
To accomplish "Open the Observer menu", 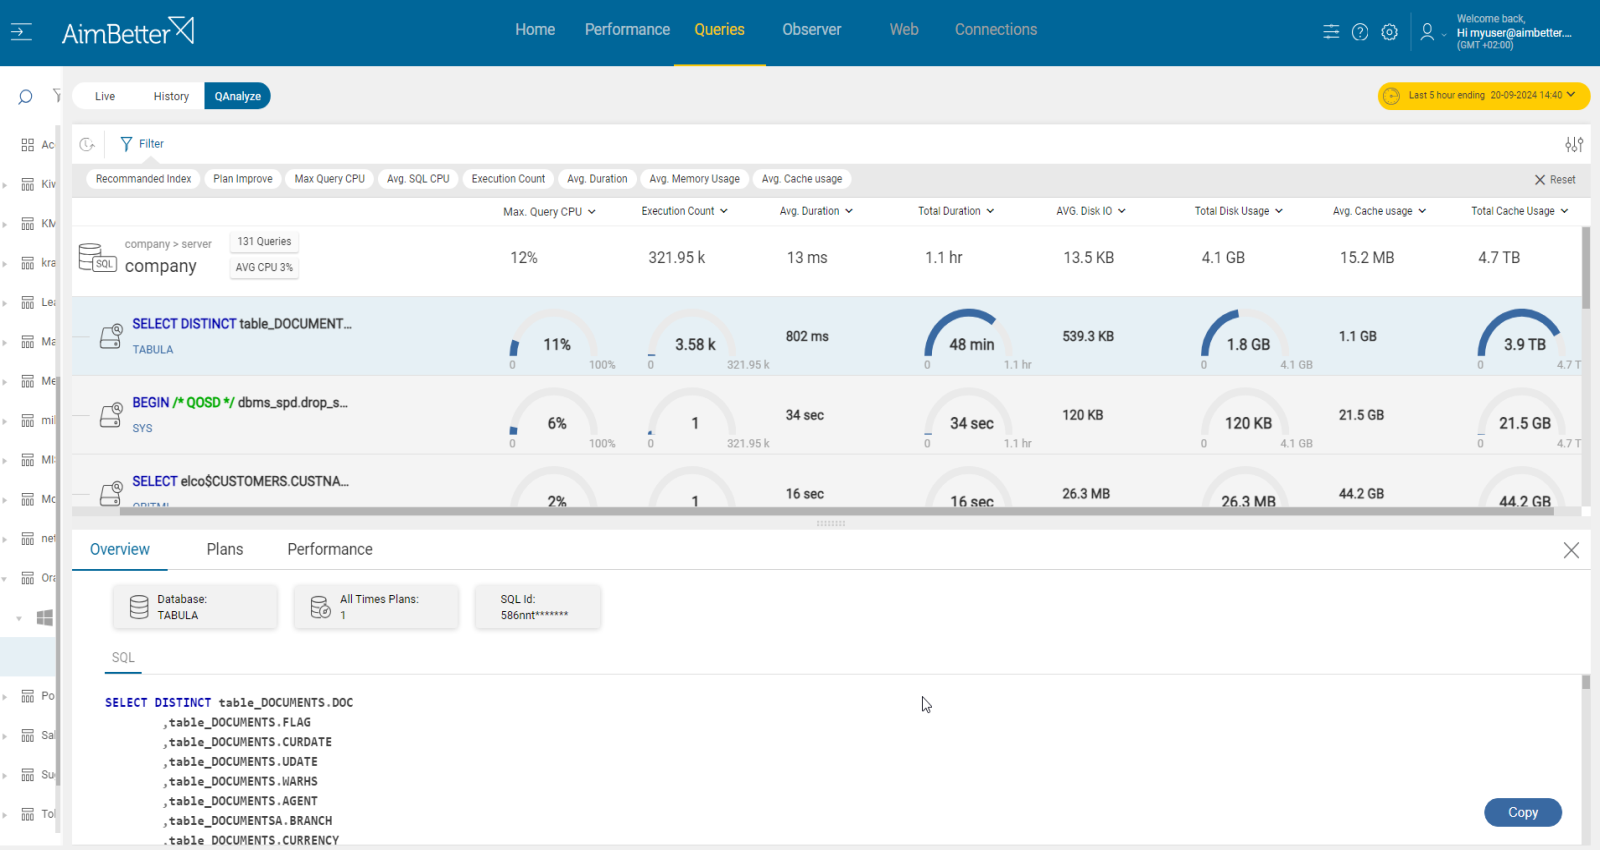I will pos(811,30).
